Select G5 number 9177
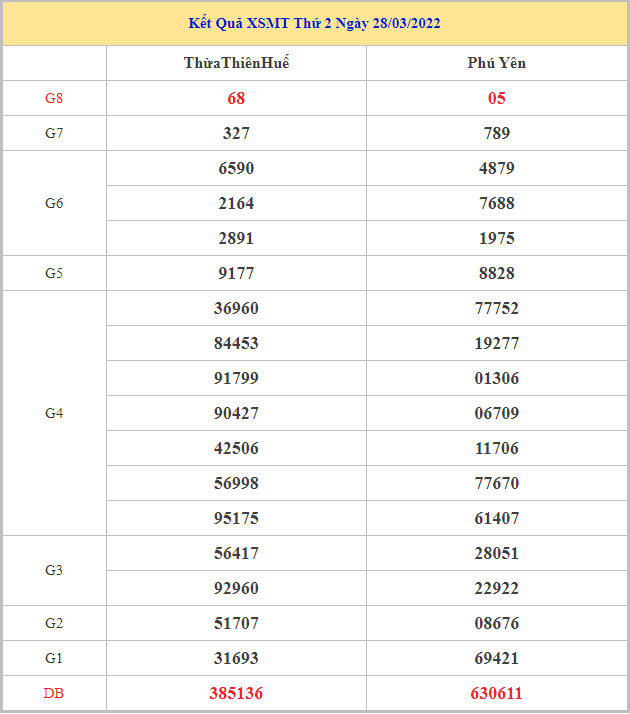 pyautogui.click(x=236, y=273)
